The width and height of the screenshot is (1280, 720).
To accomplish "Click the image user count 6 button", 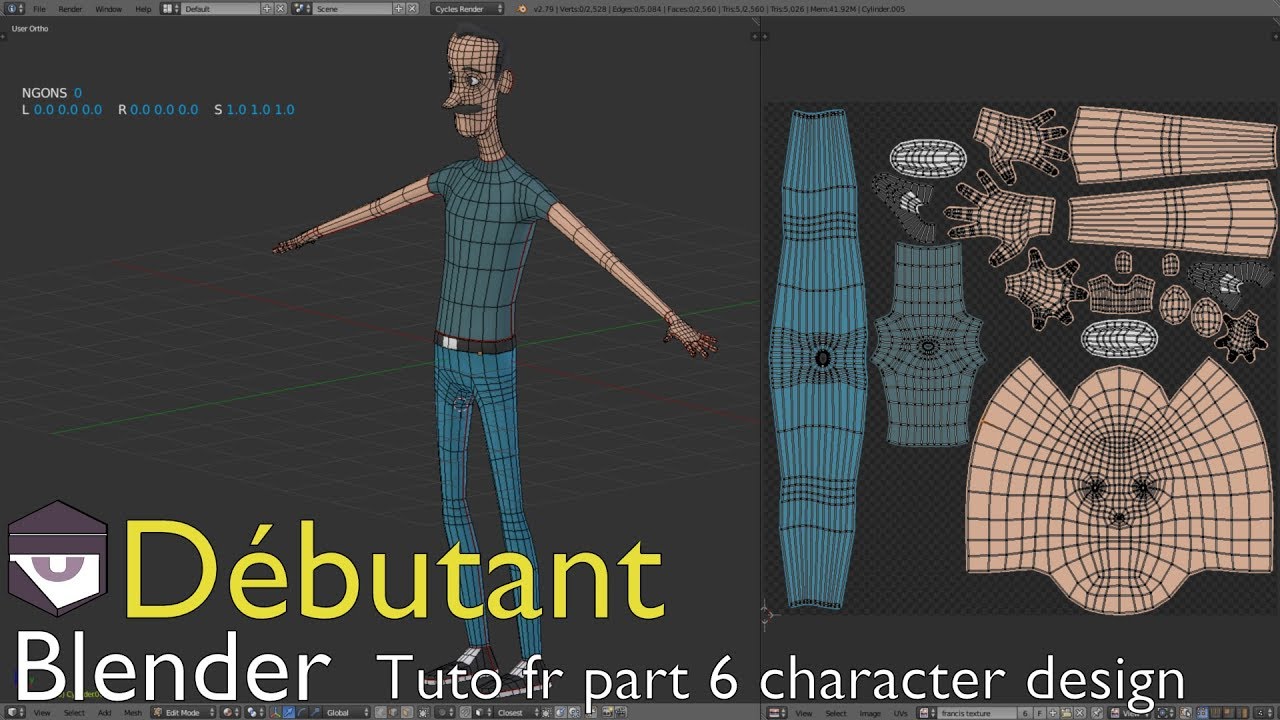I will (1025, 713).
